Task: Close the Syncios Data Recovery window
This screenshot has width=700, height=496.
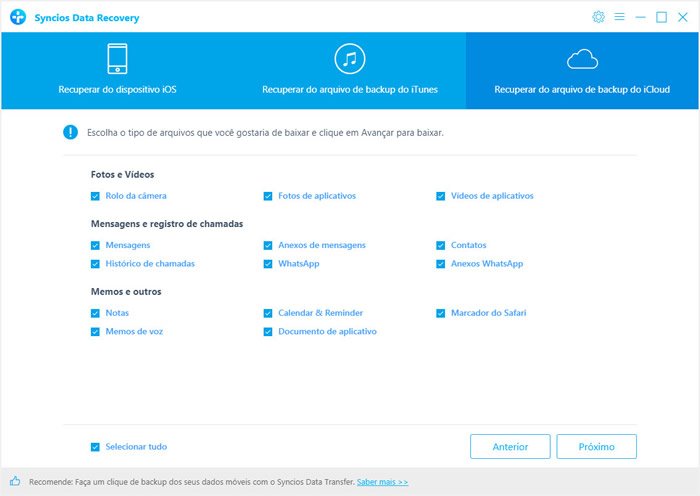Action: (x=683, y=17)
